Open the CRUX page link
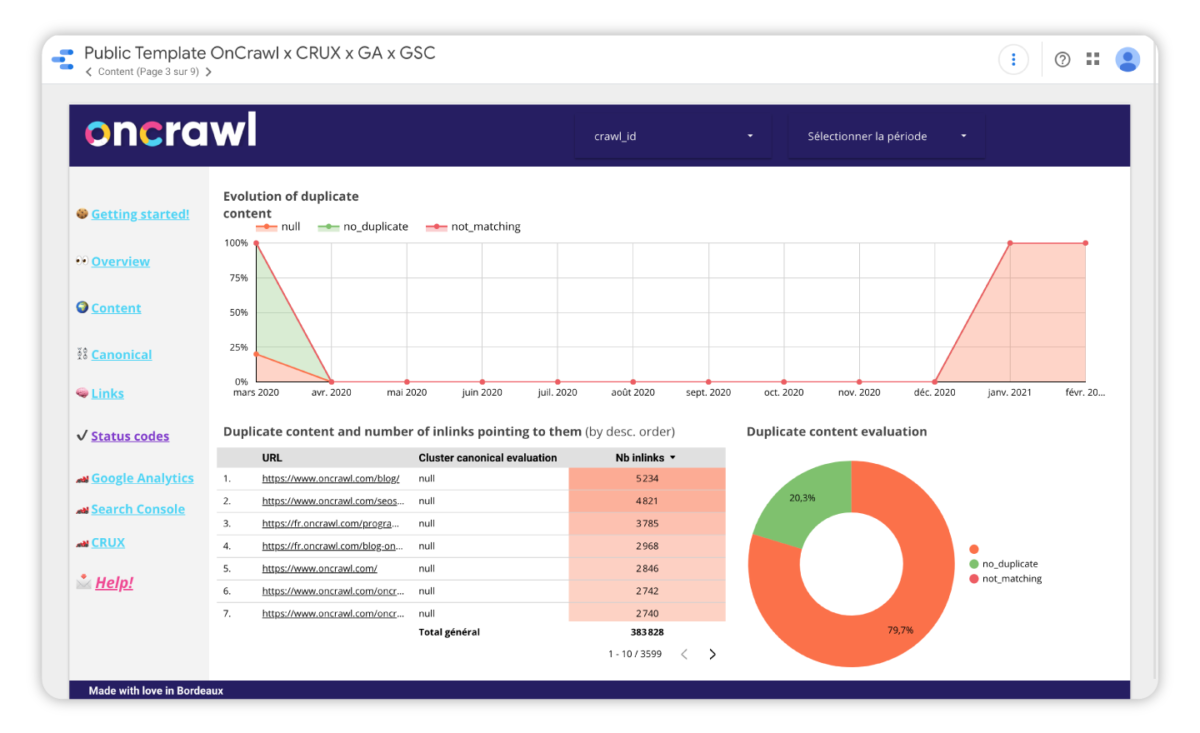Image resolution: width=1200 pixels, height=733 pixels. 108,543
